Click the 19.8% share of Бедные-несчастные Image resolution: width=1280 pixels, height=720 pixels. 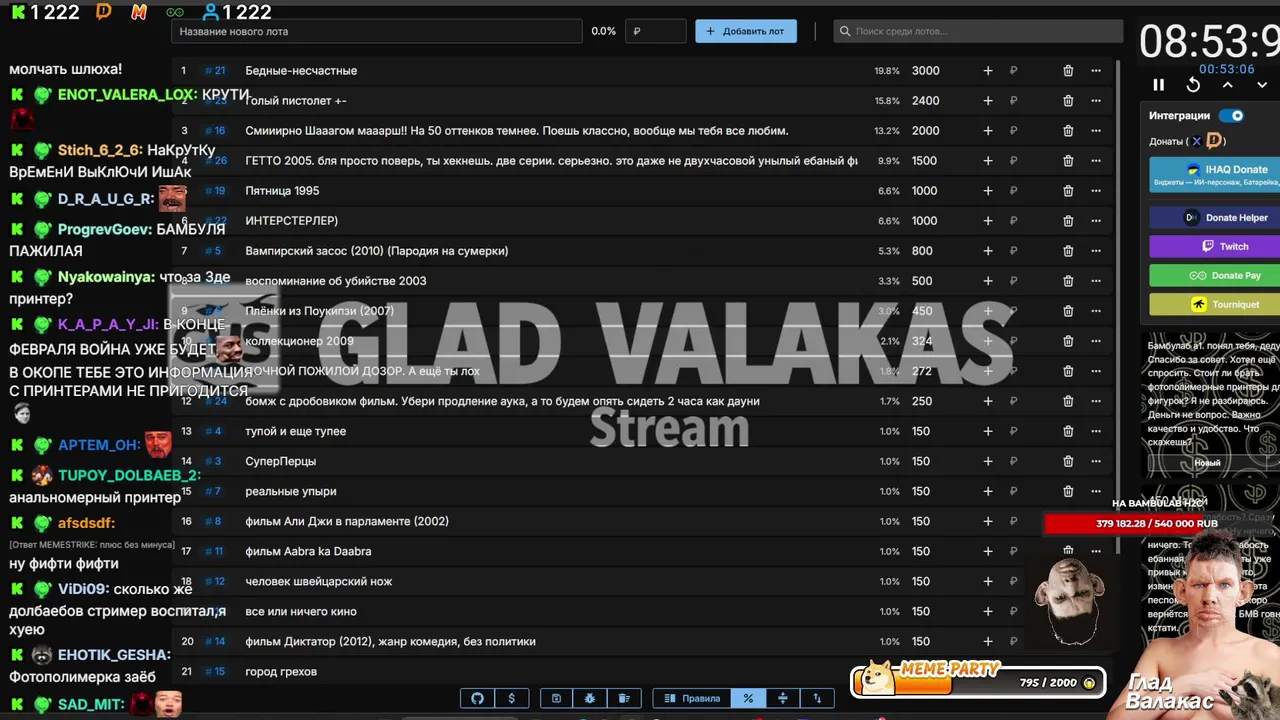tap(887, 71)
